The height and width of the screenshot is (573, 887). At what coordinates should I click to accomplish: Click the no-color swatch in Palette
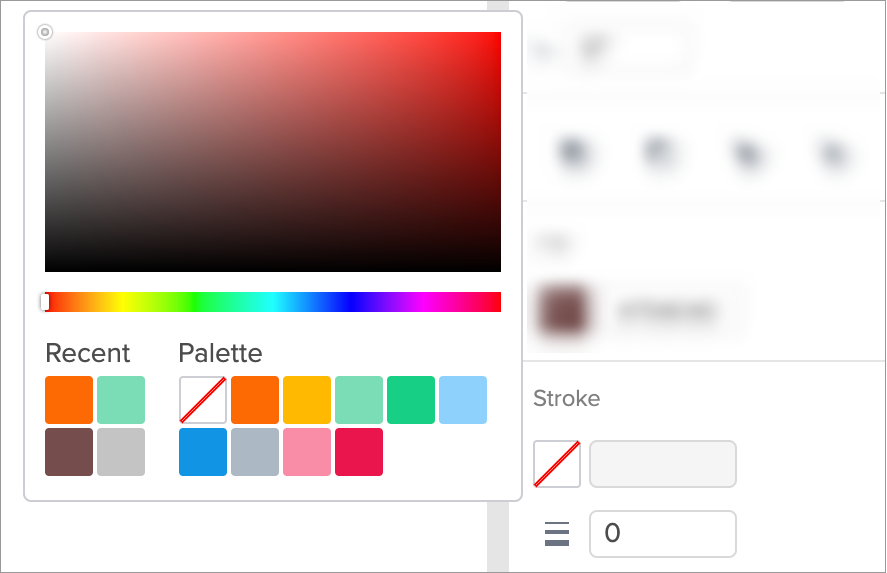[203, 400]
